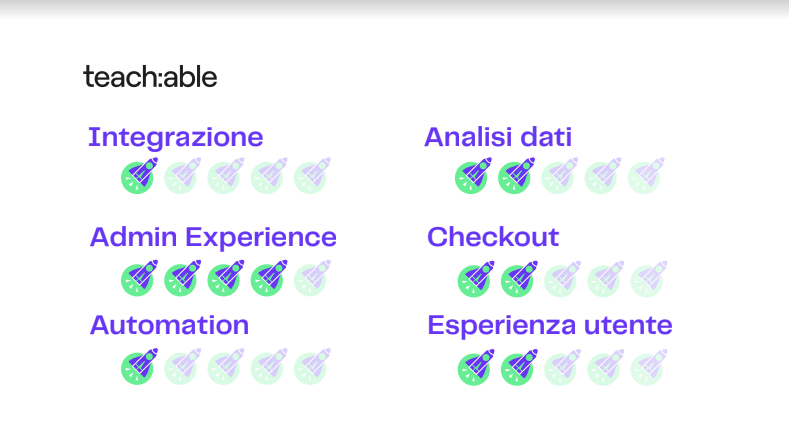This screenshot has width=789, height=444.
Task: Click the second rocket under Esperienza utente
Action: point(518,367)
